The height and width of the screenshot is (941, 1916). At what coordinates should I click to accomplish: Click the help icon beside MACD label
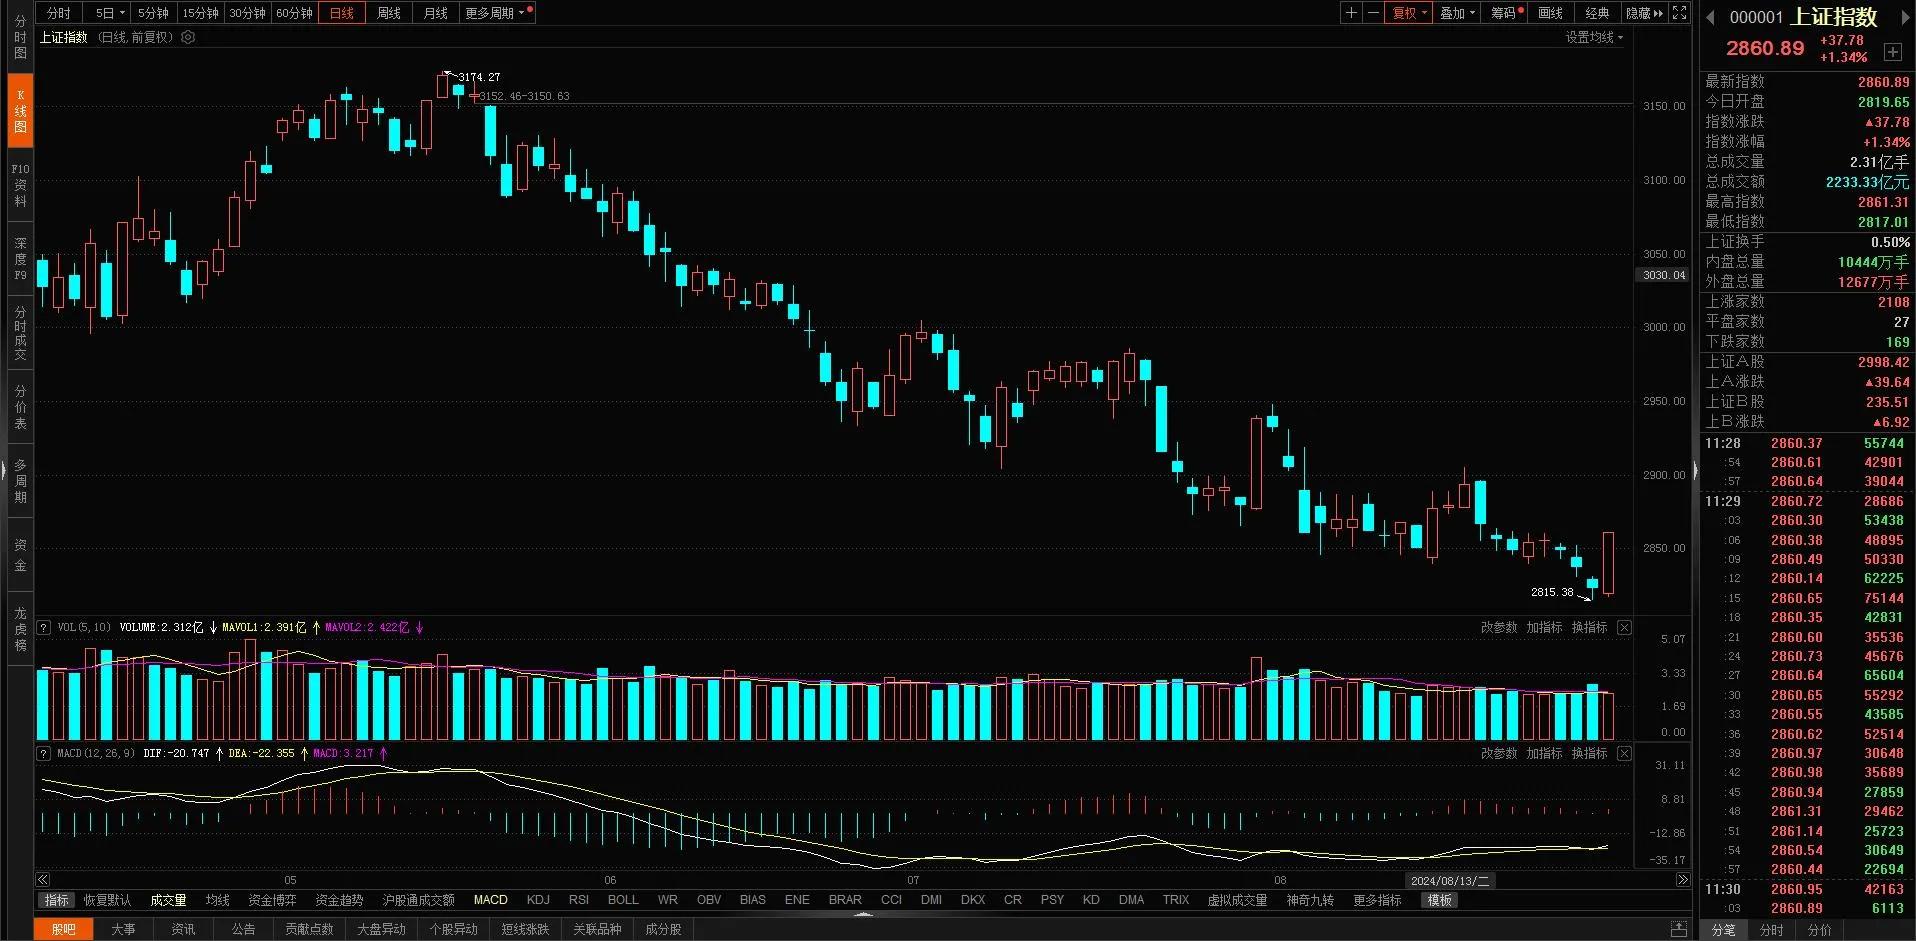point(44,753)
